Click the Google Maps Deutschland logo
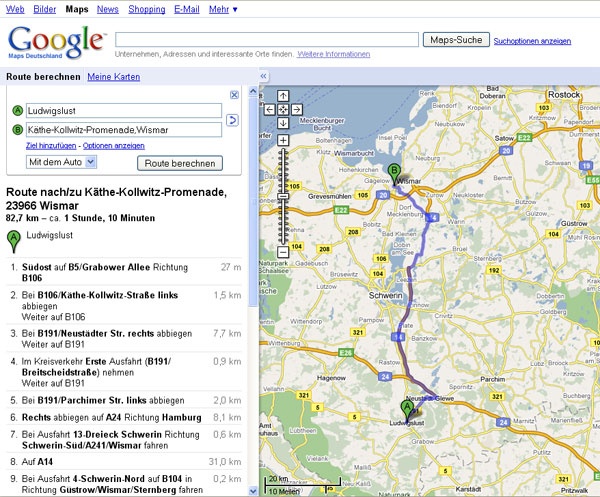 pos(56,42)
